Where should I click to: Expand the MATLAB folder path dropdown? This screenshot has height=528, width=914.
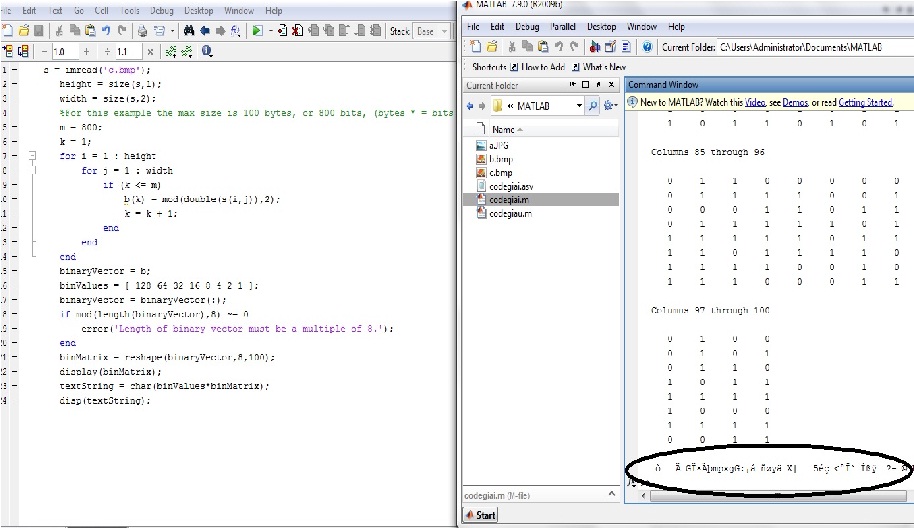[x=578, y=105]
